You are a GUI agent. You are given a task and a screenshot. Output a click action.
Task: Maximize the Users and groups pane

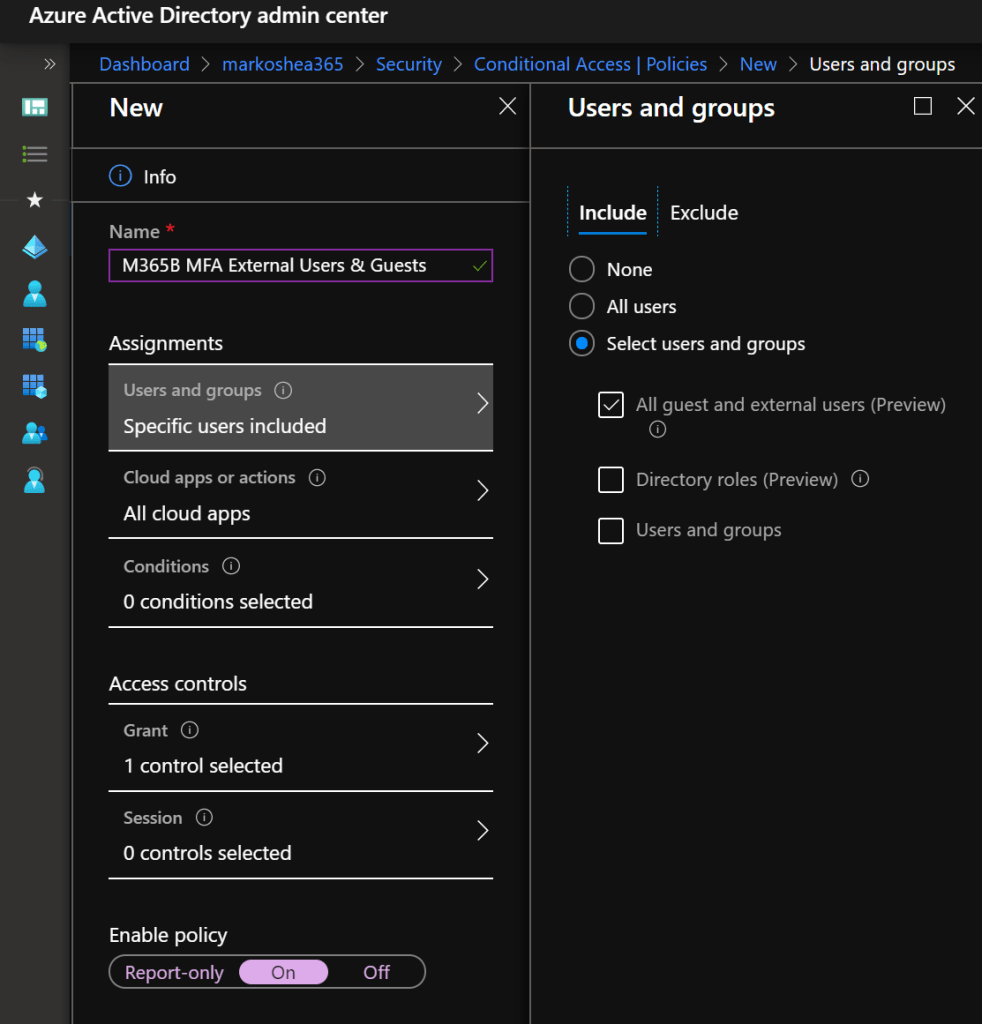point(923,106)
